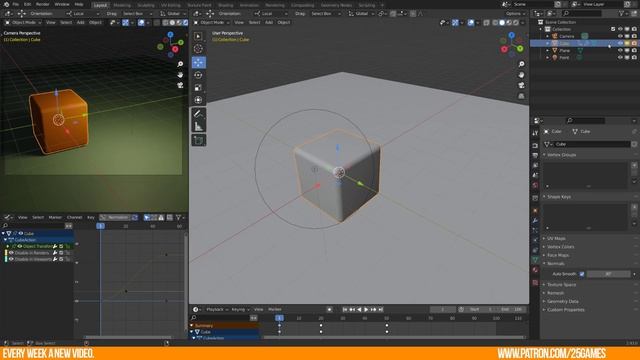Open Keying menu in timeline

click(240, 309)
